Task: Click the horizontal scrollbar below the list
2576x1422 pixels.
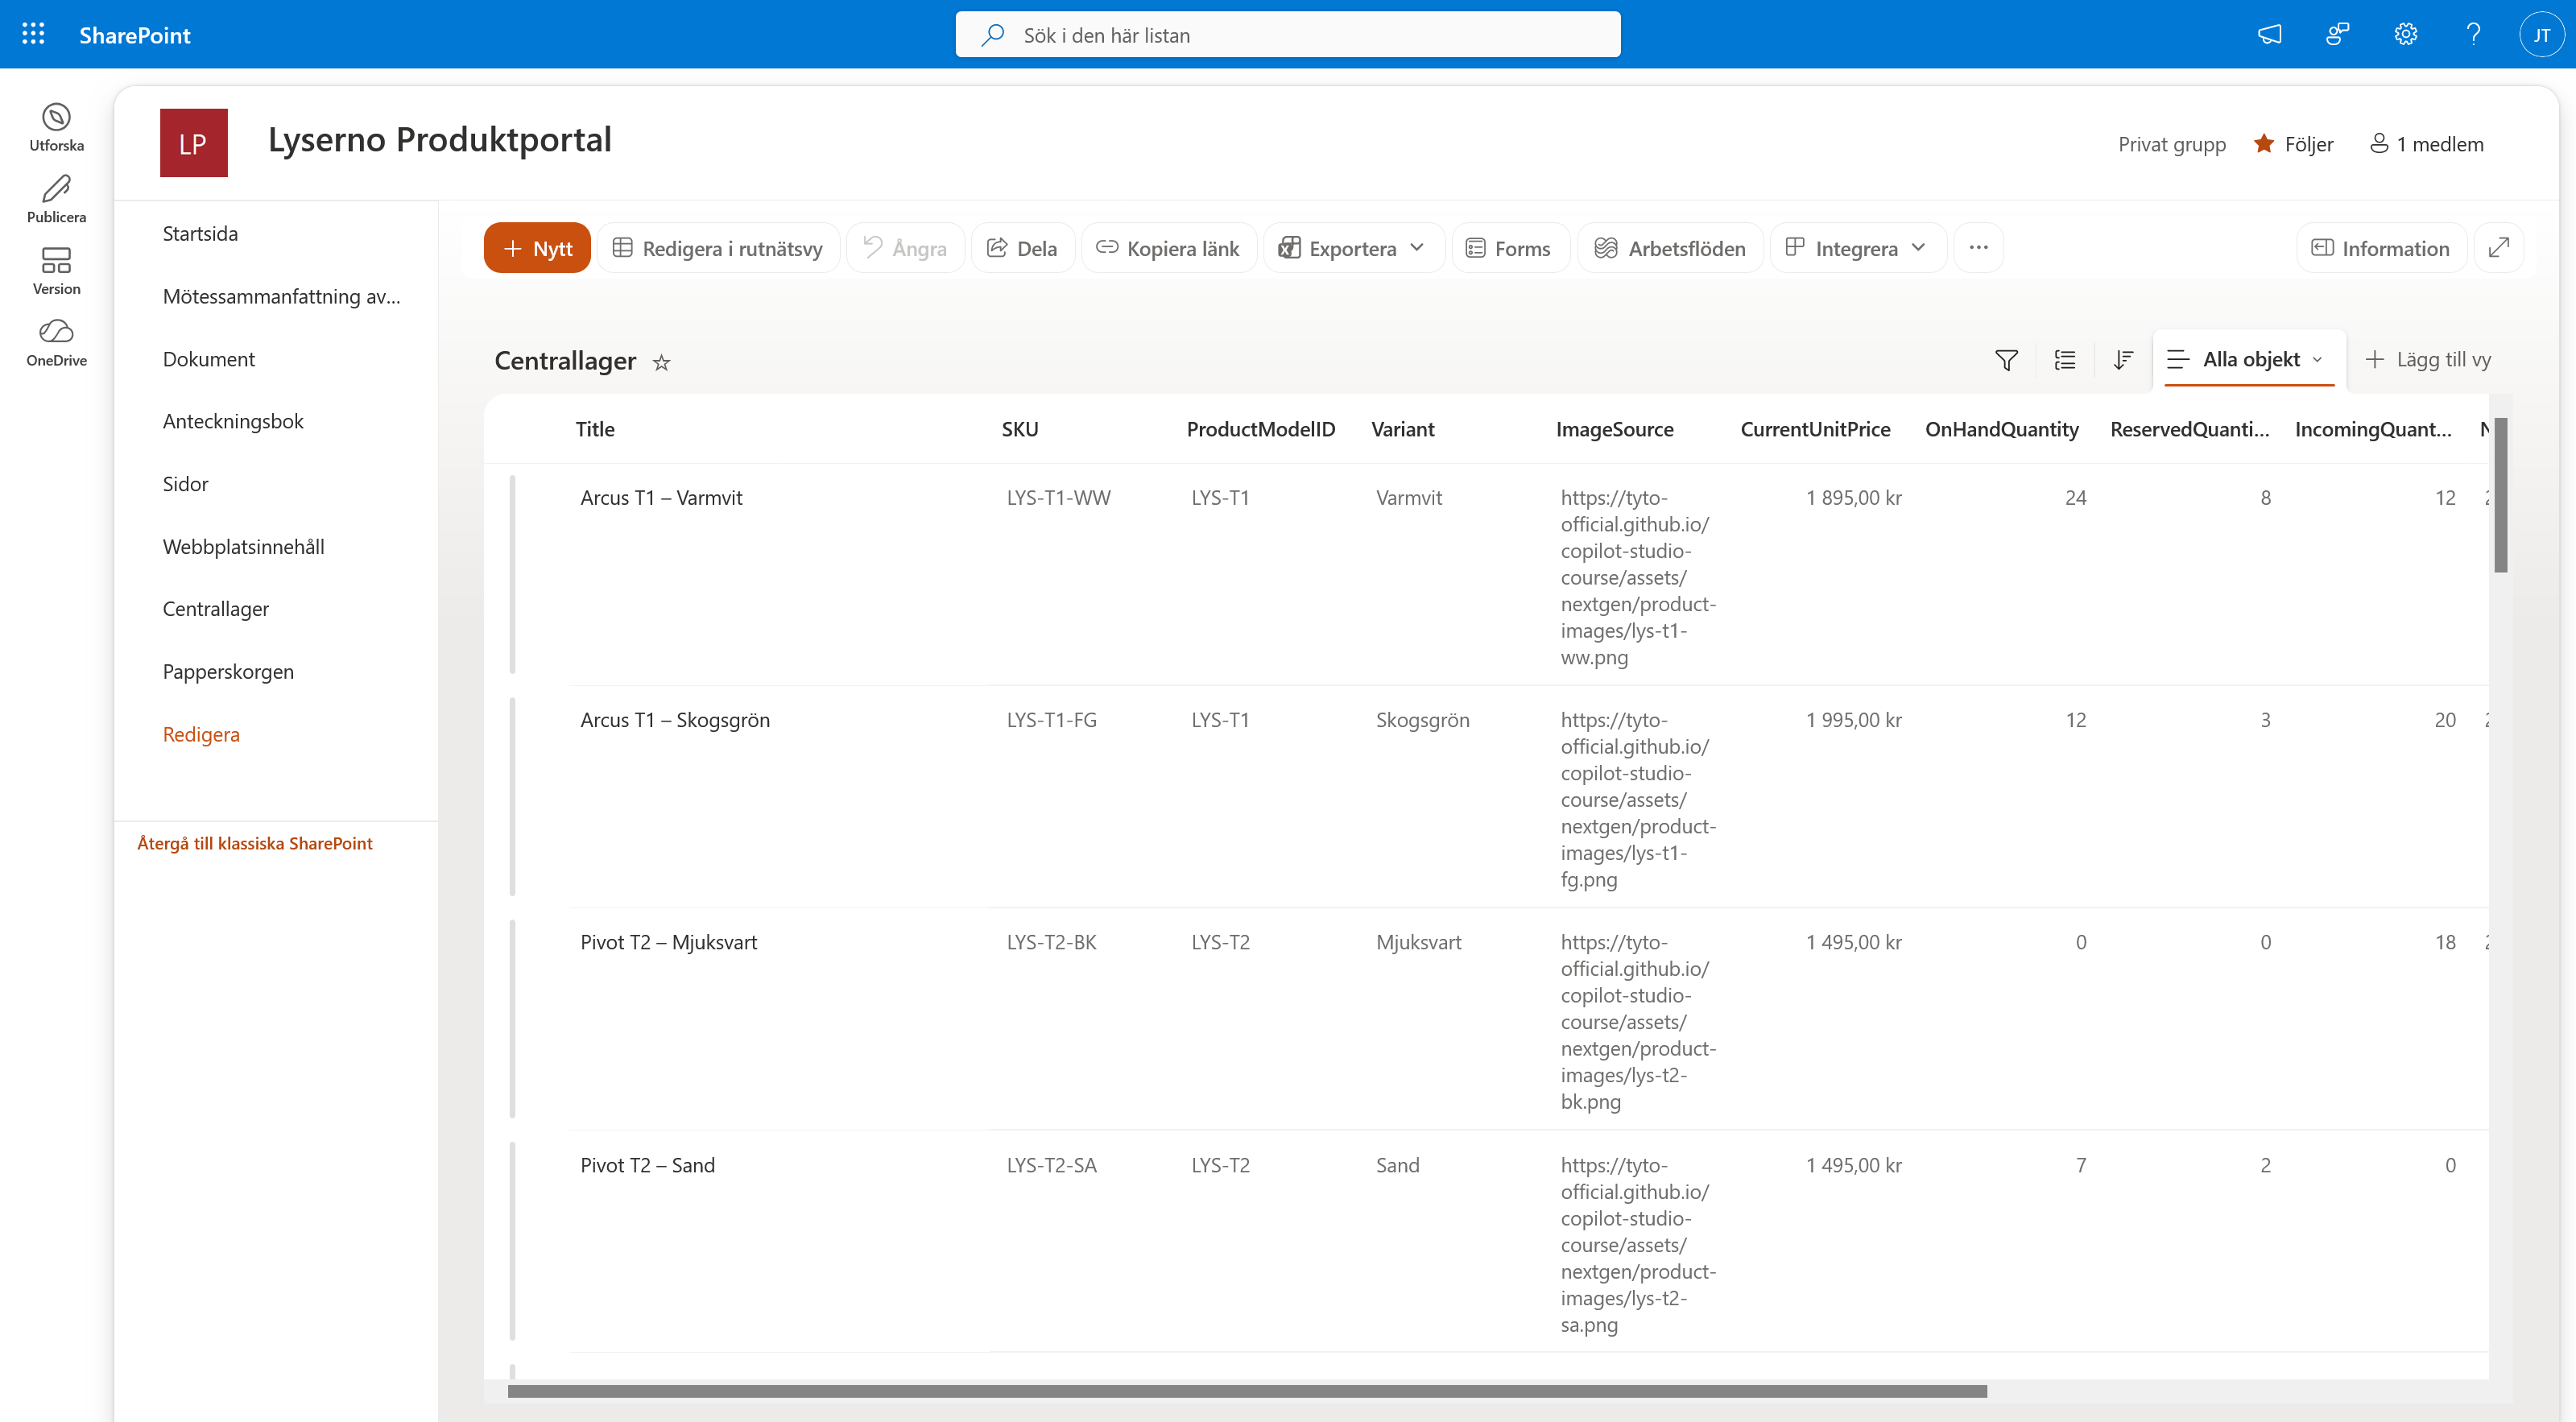Action: 1247,1391
